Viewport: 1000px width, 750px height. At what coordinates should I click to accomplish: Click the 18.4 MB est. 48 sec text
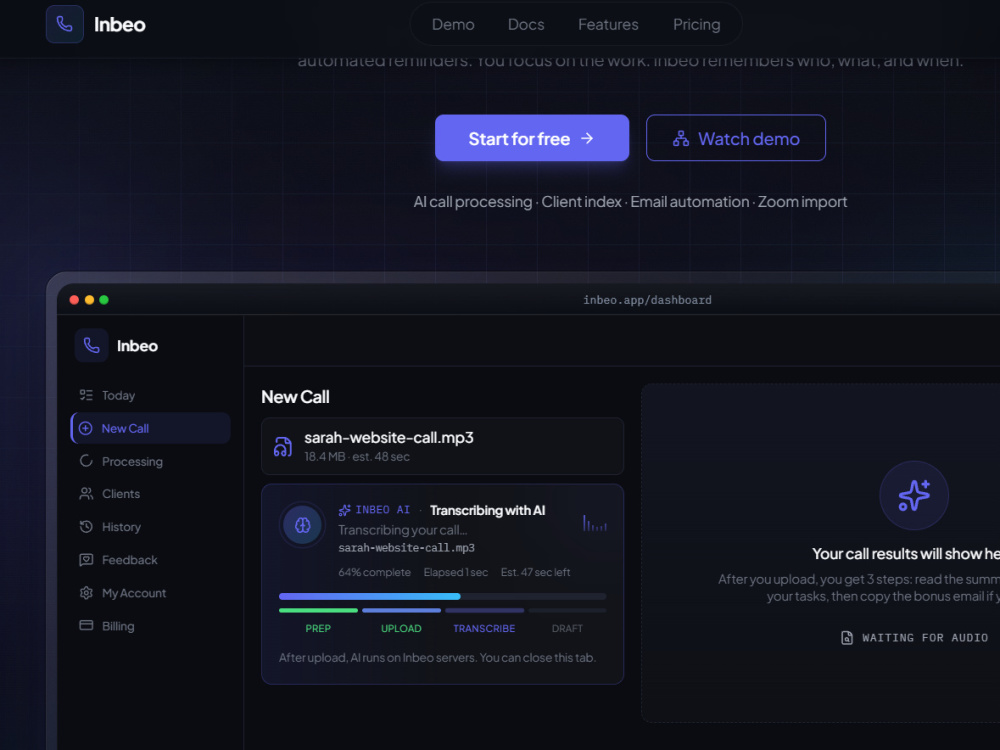pos(357,457)
